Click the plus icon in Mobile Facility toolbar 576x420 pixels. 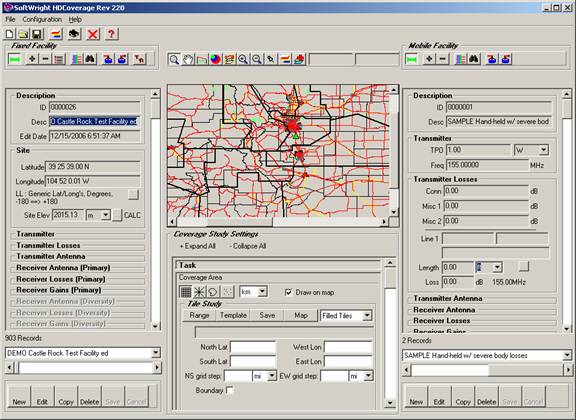point(429,59)
